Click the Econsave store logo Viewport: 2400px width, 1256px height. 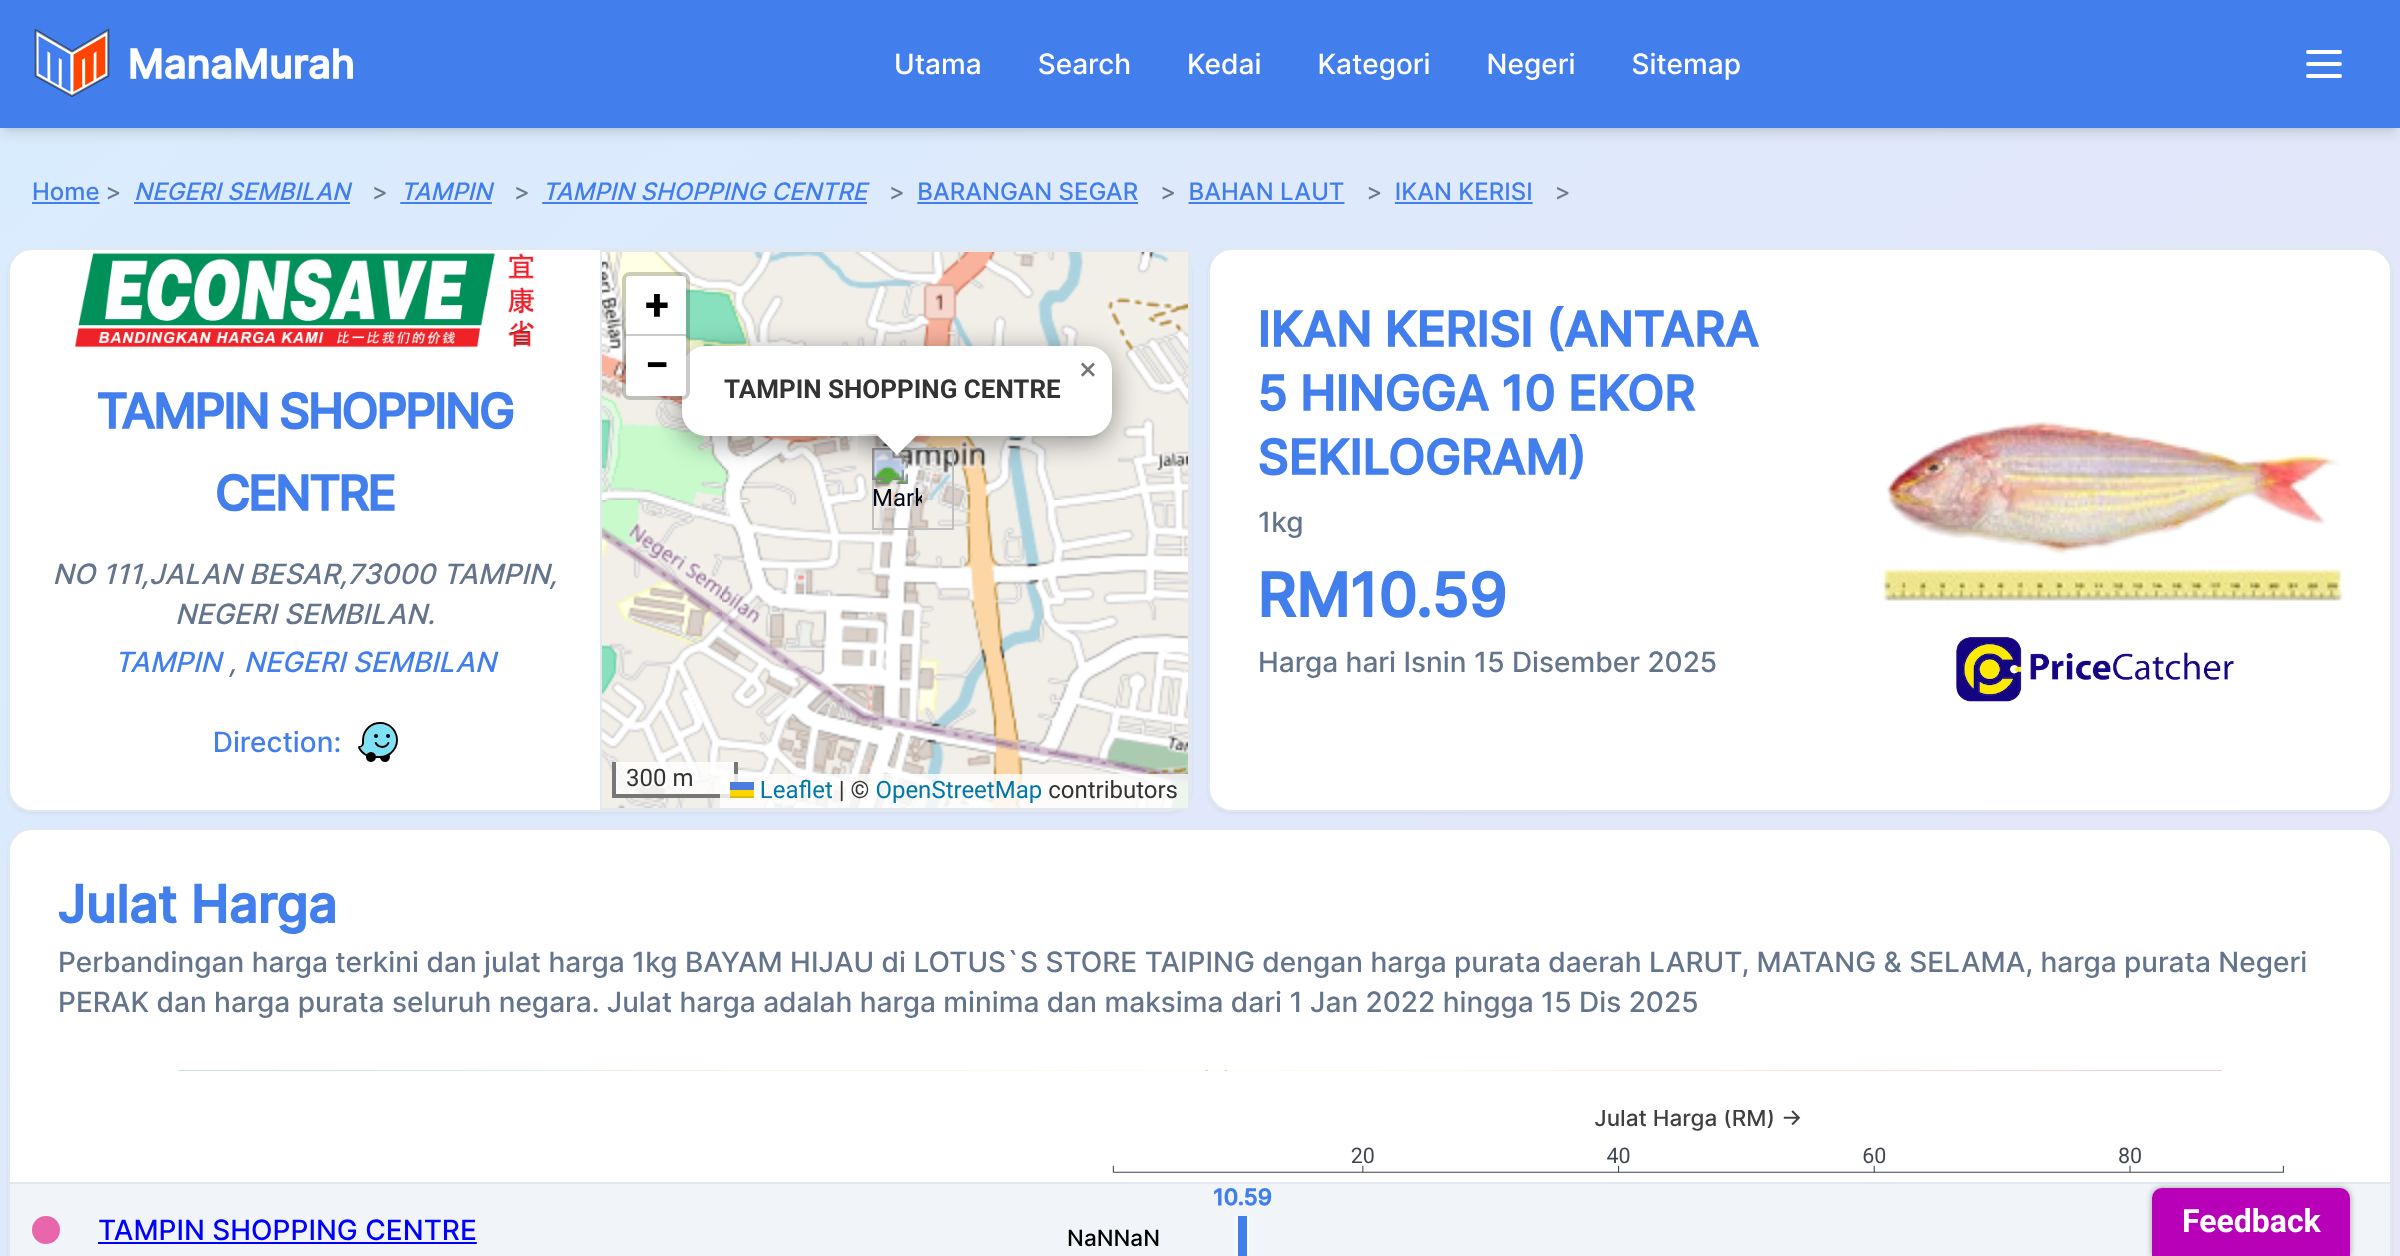pos(304,299)
